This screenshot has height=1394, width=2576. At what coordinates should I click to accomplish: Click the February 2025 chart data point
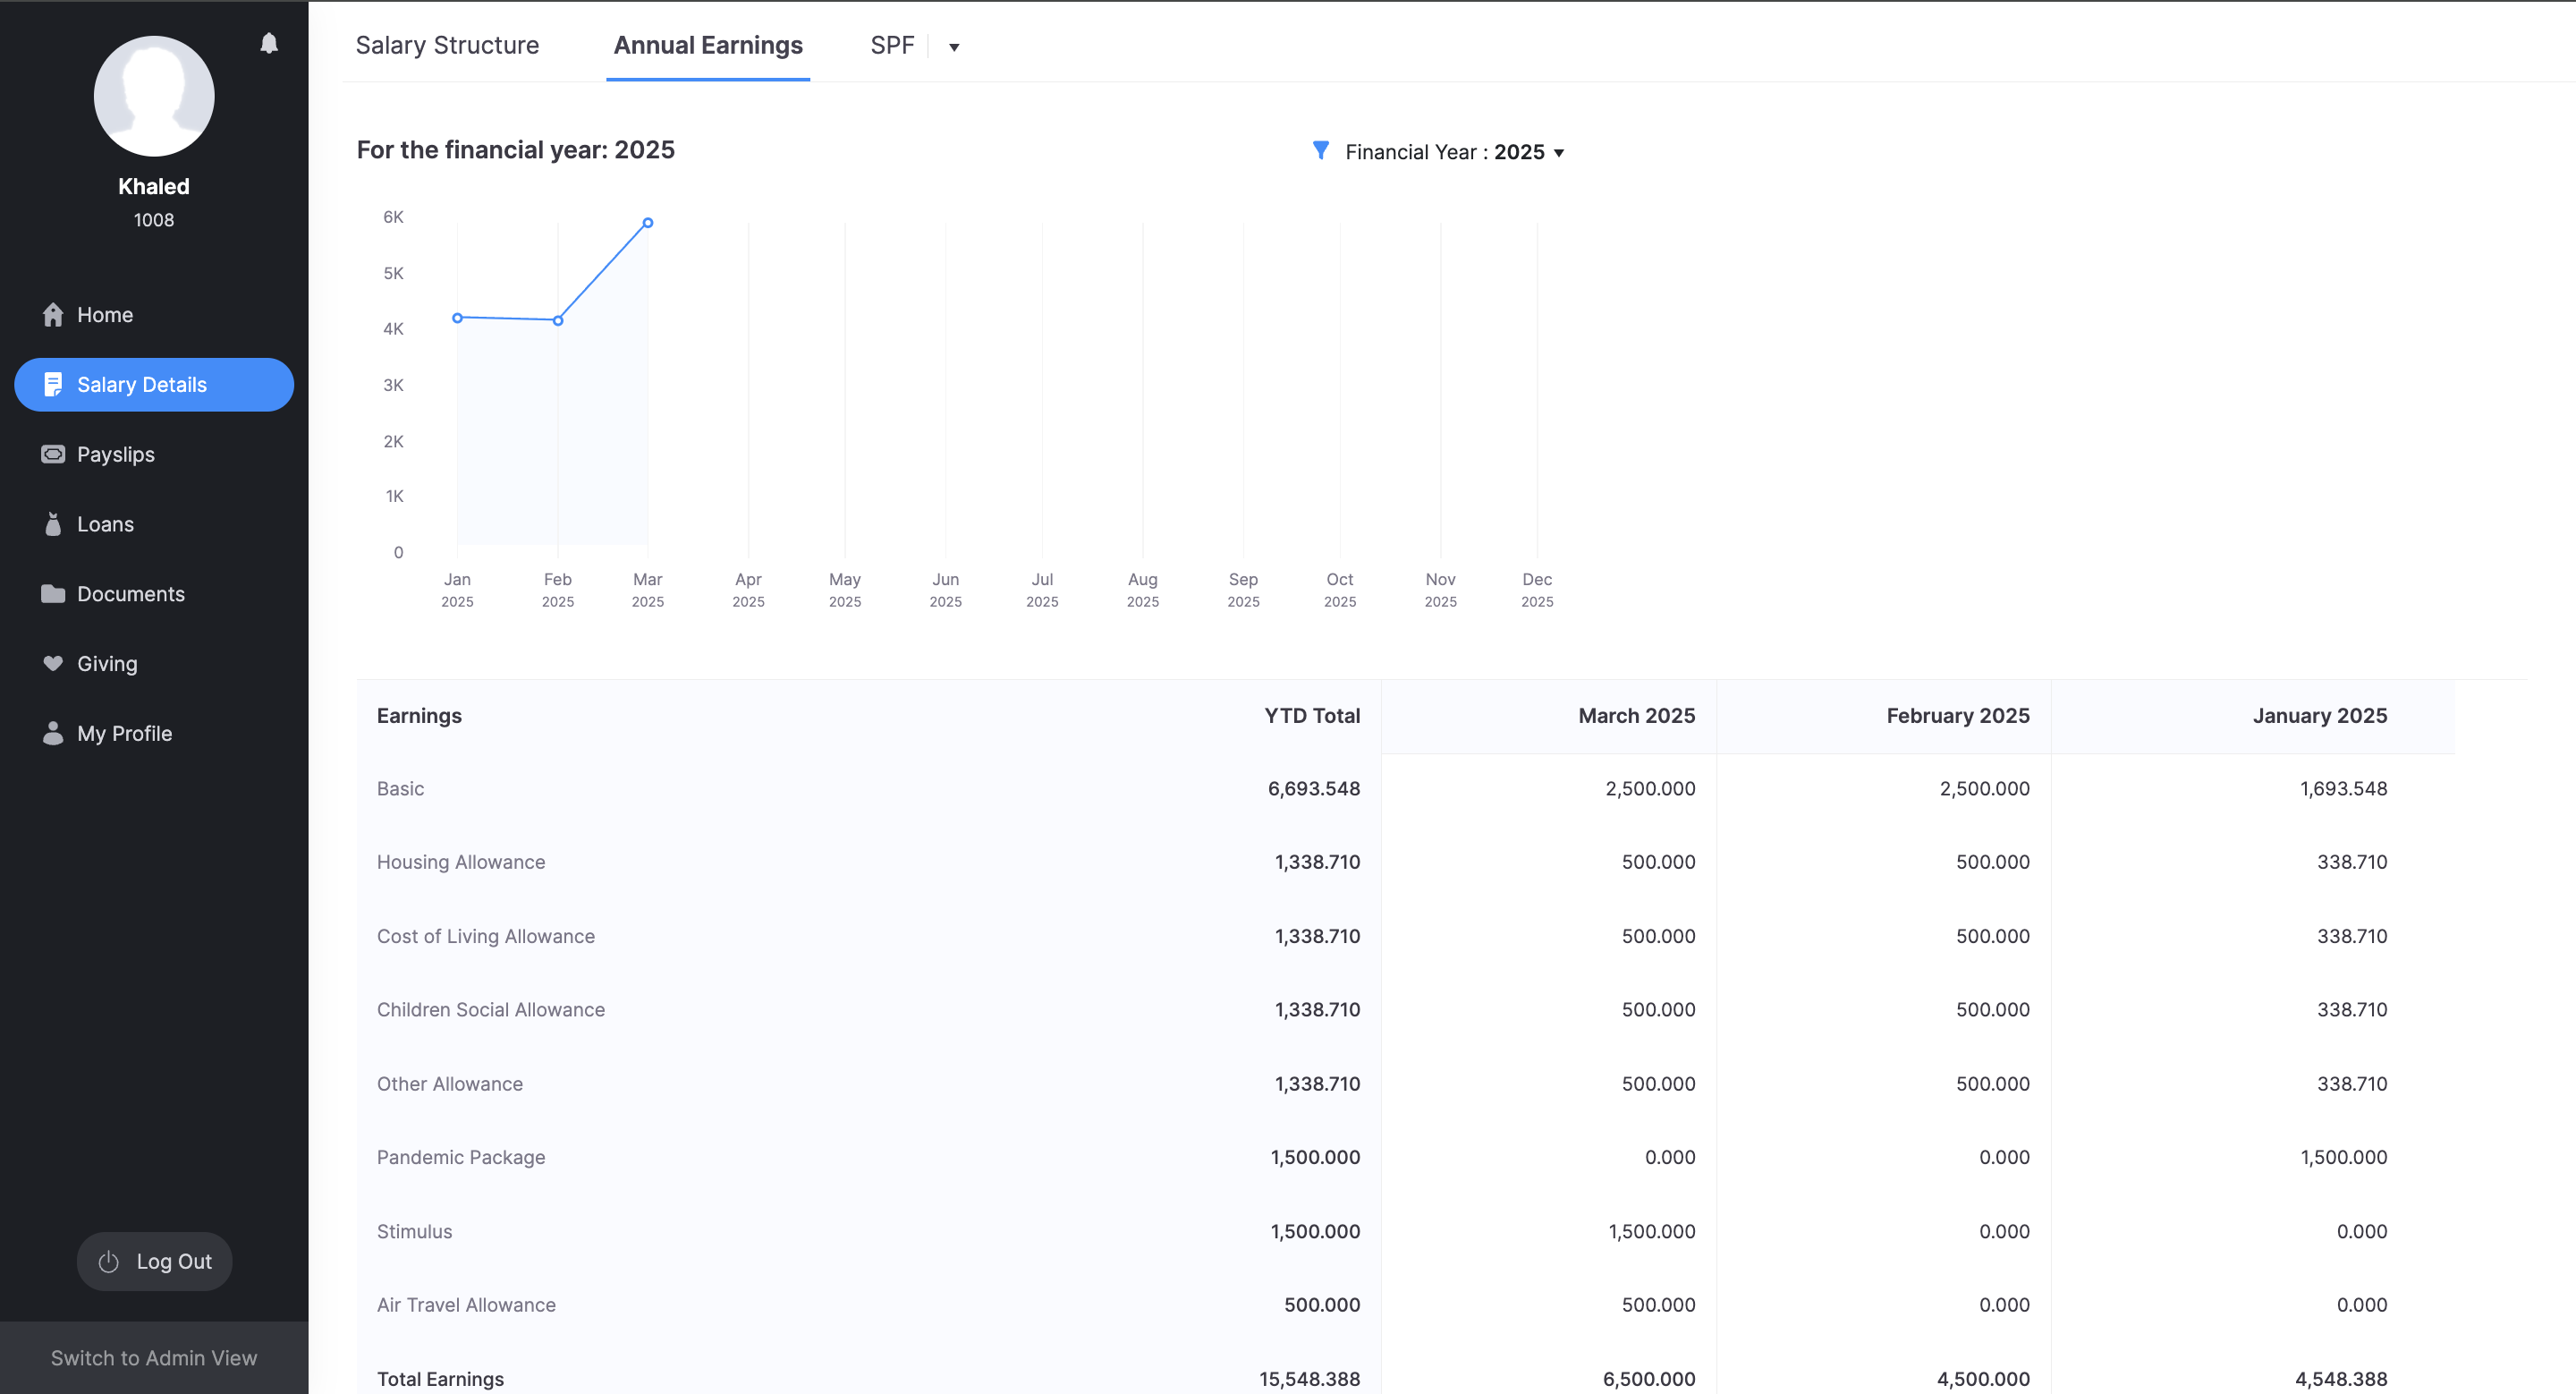[558, 321]
